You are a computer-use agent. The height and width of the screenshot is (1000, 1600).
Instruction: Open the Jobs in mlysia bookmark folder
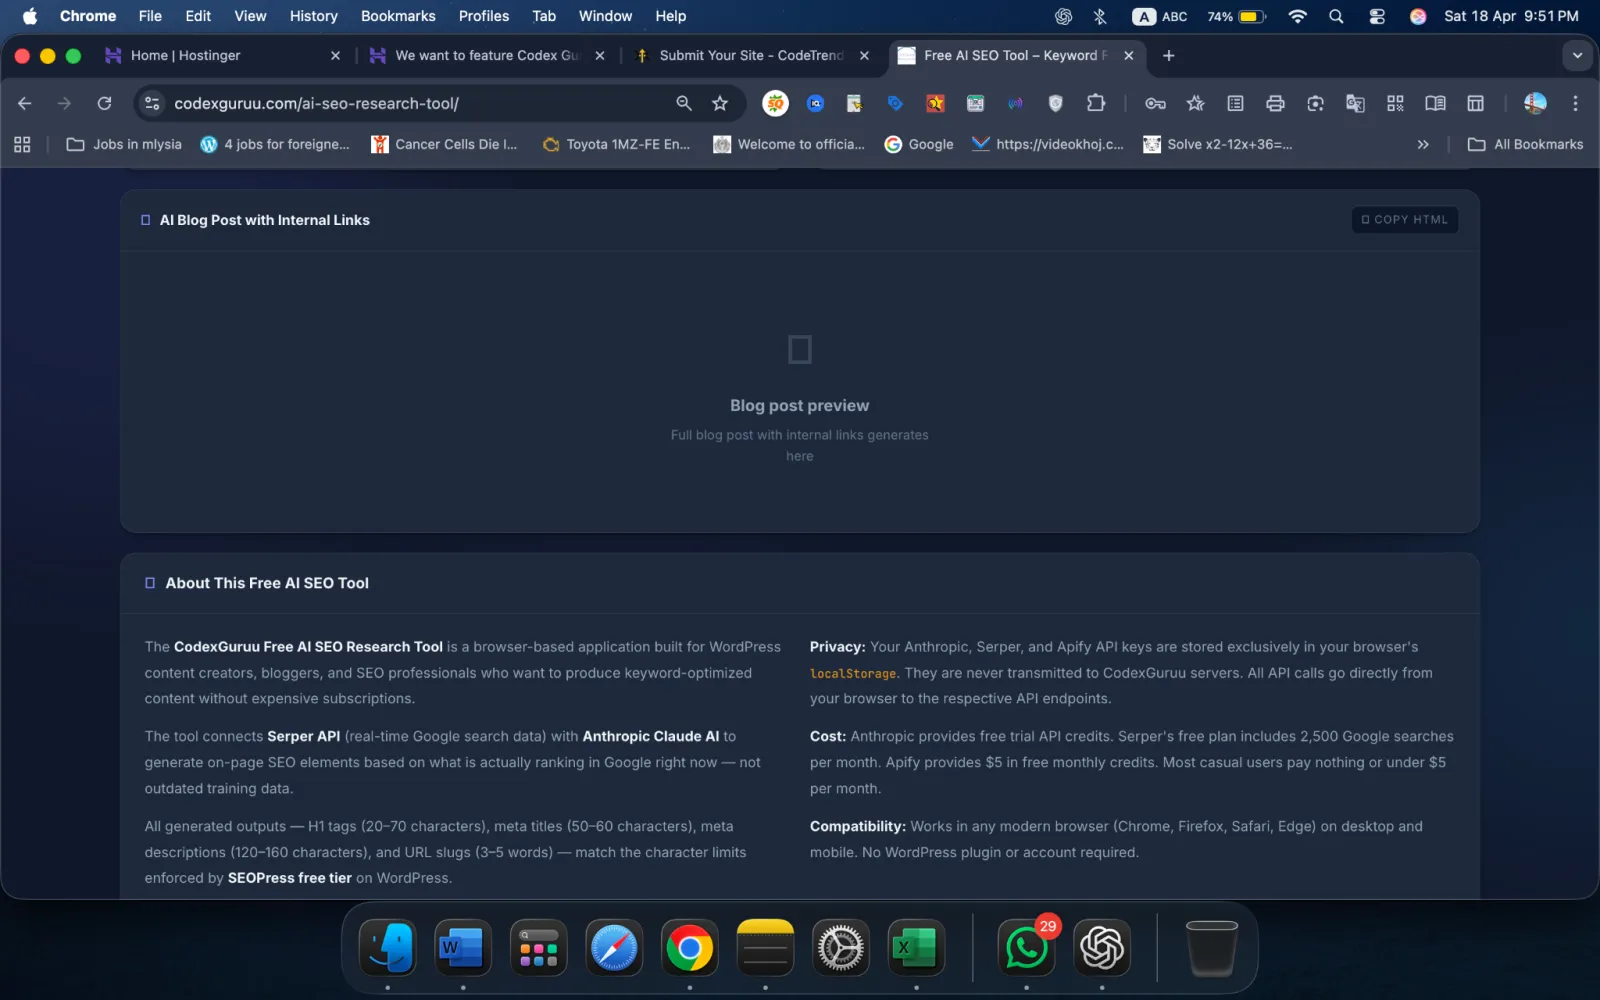point(124,144)
